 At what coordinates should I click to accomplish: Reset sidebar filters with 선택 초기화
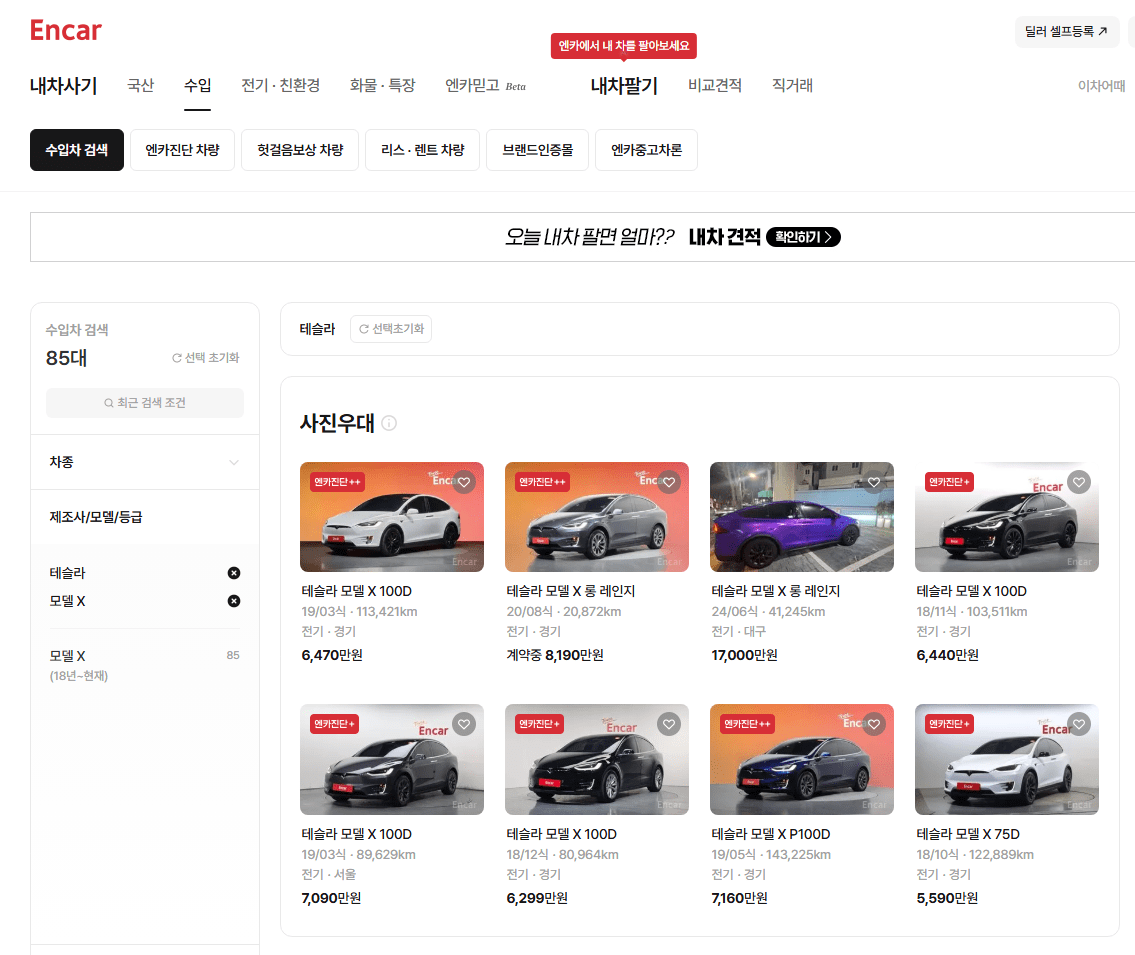pyautogui.click(x=206, y=358)
